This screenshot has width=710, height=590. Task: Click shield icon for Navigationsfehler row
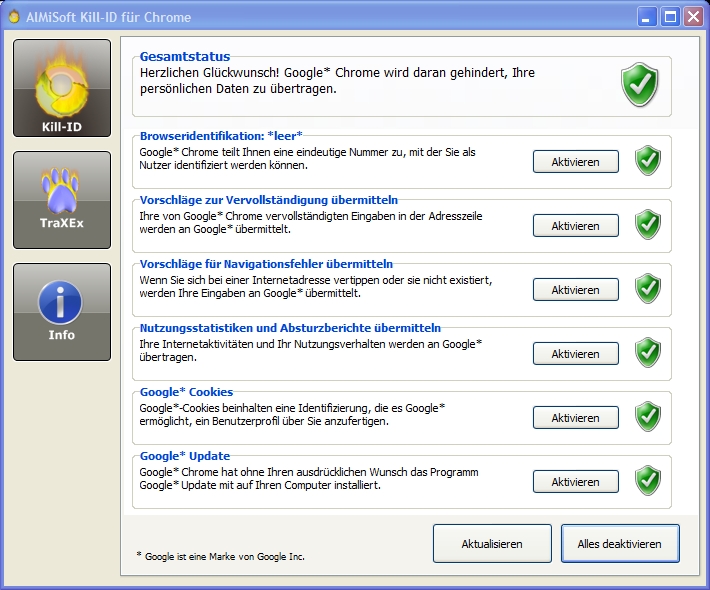[x=648, y=288]
